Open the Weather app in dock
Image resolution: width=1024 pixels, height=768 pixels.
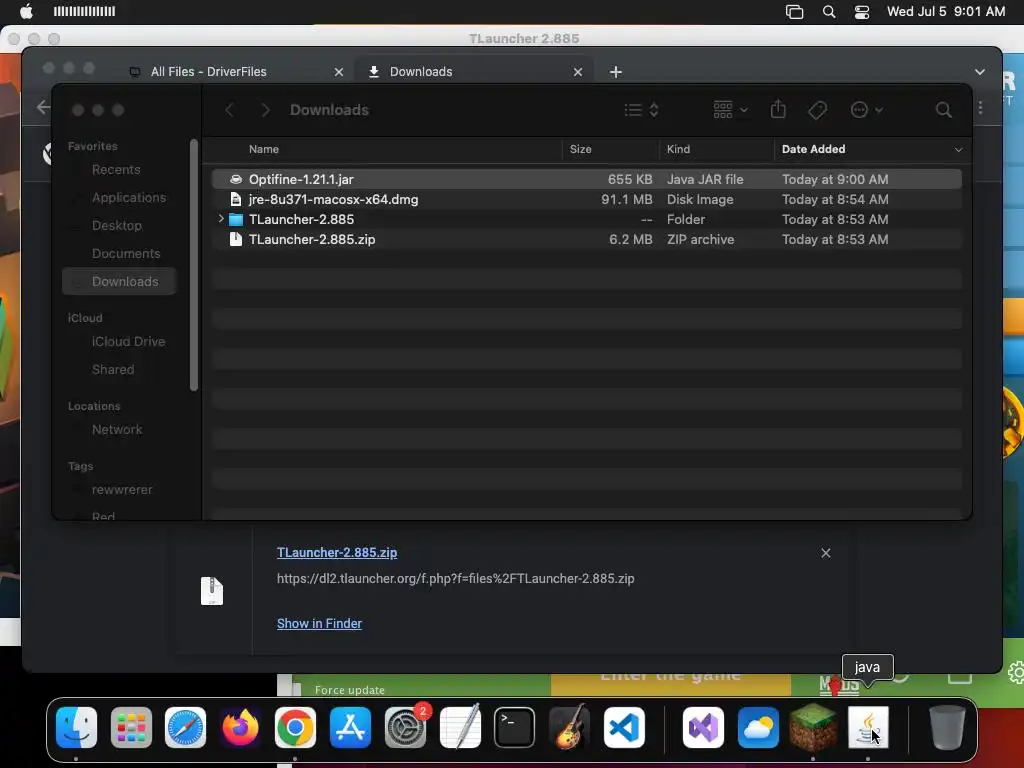click(758, 727)
